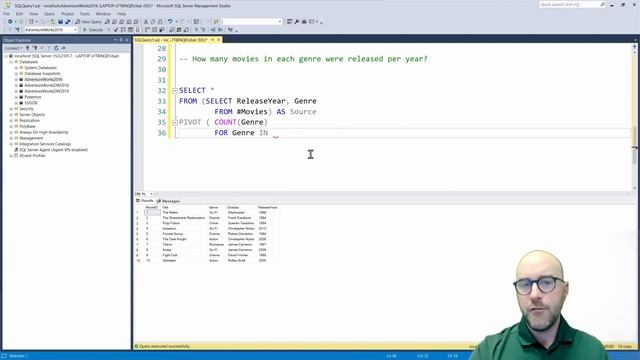Collapse the SELECT statement outline at line 32
This screenshot has width=640, height=360.
tap(175, 91)
